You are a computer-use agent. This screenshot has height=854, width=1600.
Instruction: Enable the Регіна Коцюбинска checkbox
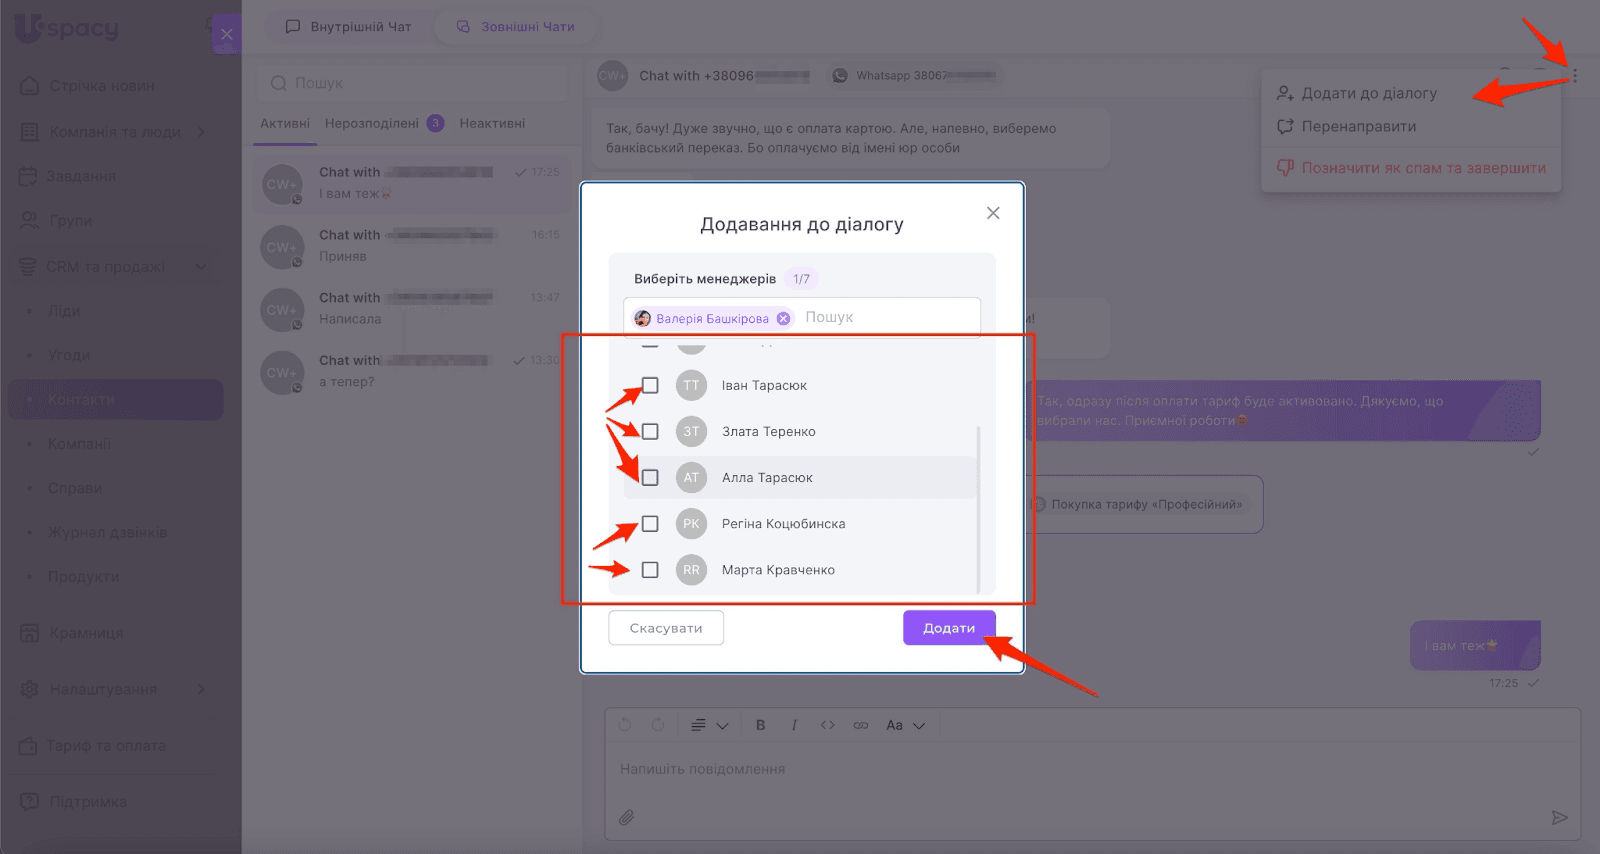[x=650, y=523]
